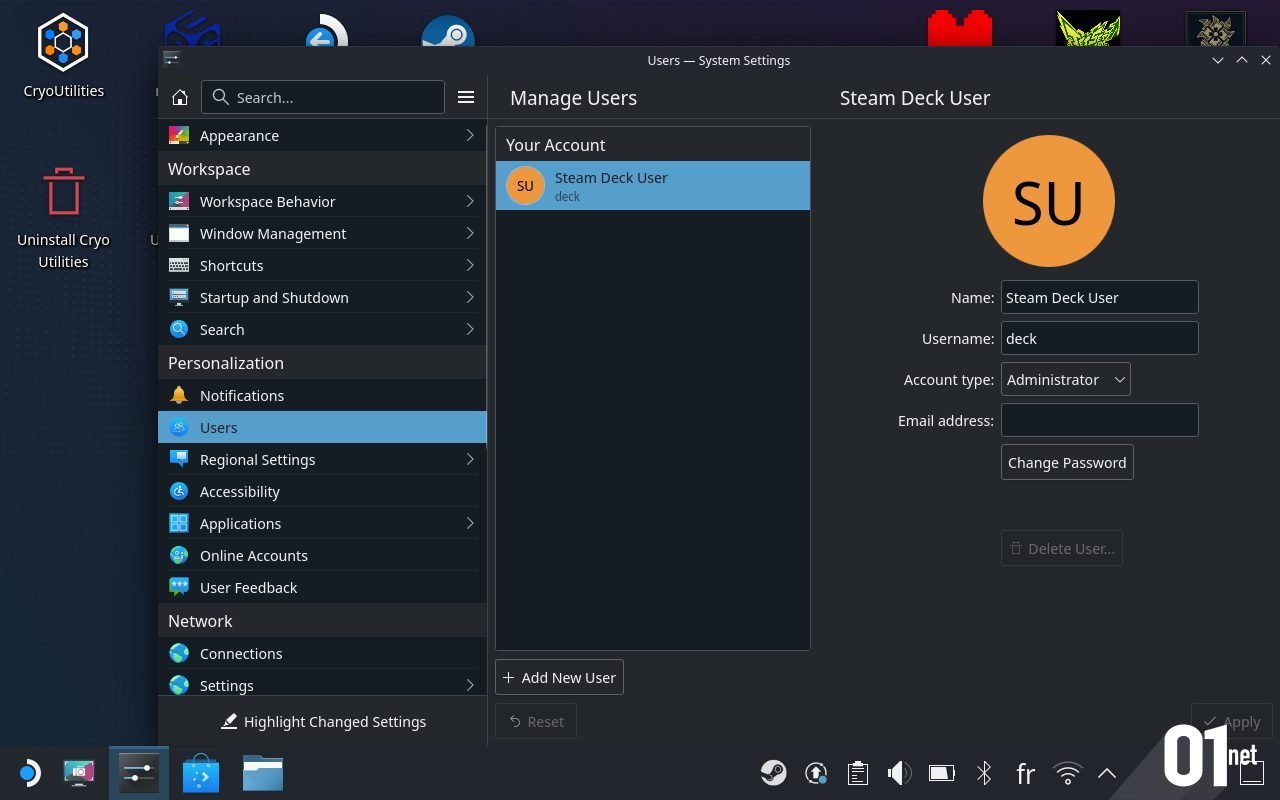The image size is (1280, 800).
Task: Open the CryoUtilities desktop icon
Action: (x=63, y=56)
